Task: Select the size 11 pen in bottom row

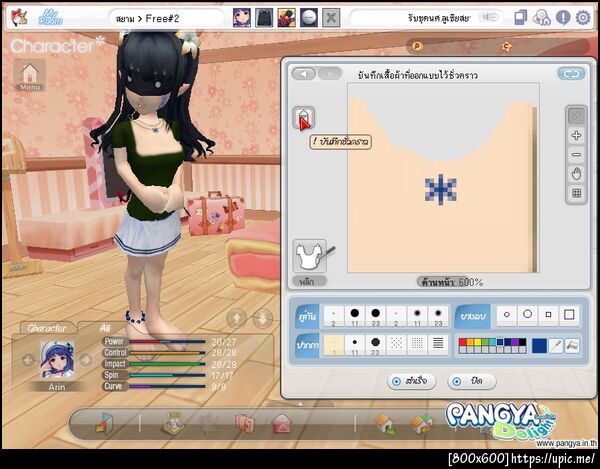Action: [x=355, y=345]
